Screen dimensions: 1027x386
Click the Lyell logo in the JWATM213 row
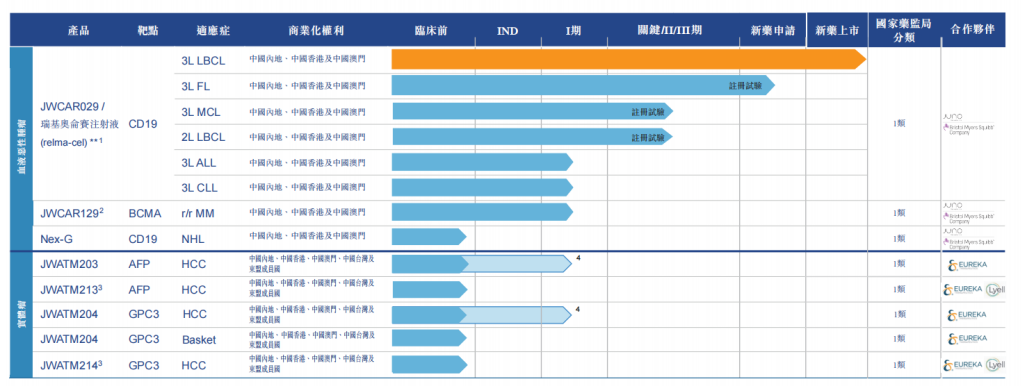pos(996,290)
